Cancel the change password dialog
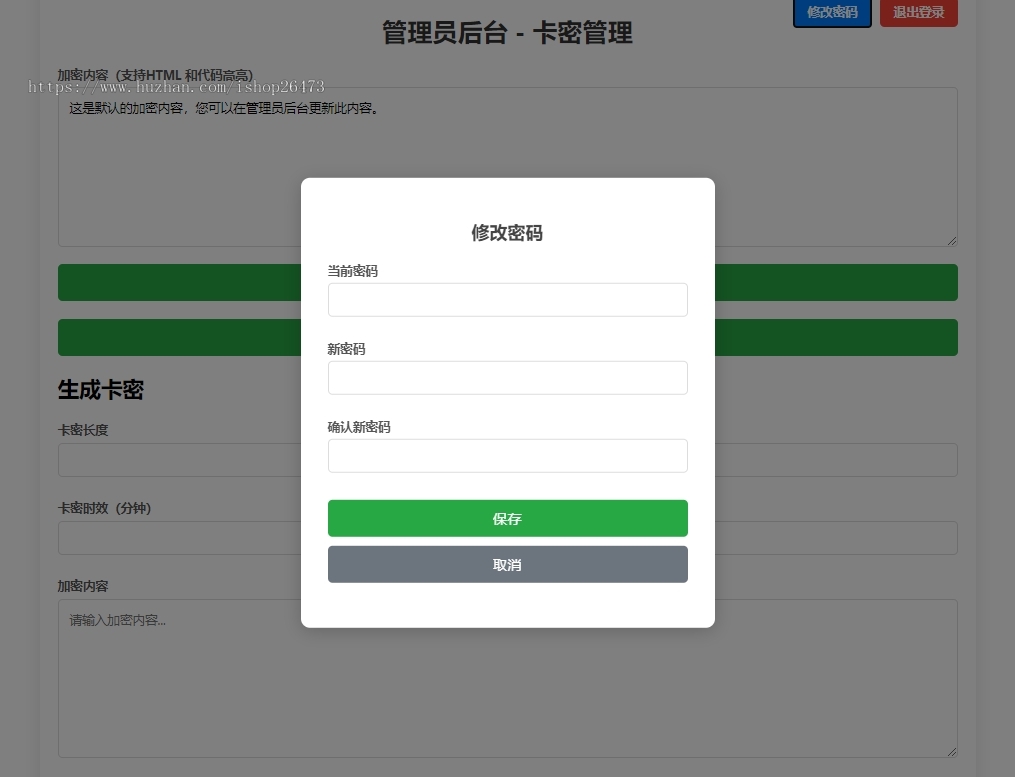 pos(508,565)
